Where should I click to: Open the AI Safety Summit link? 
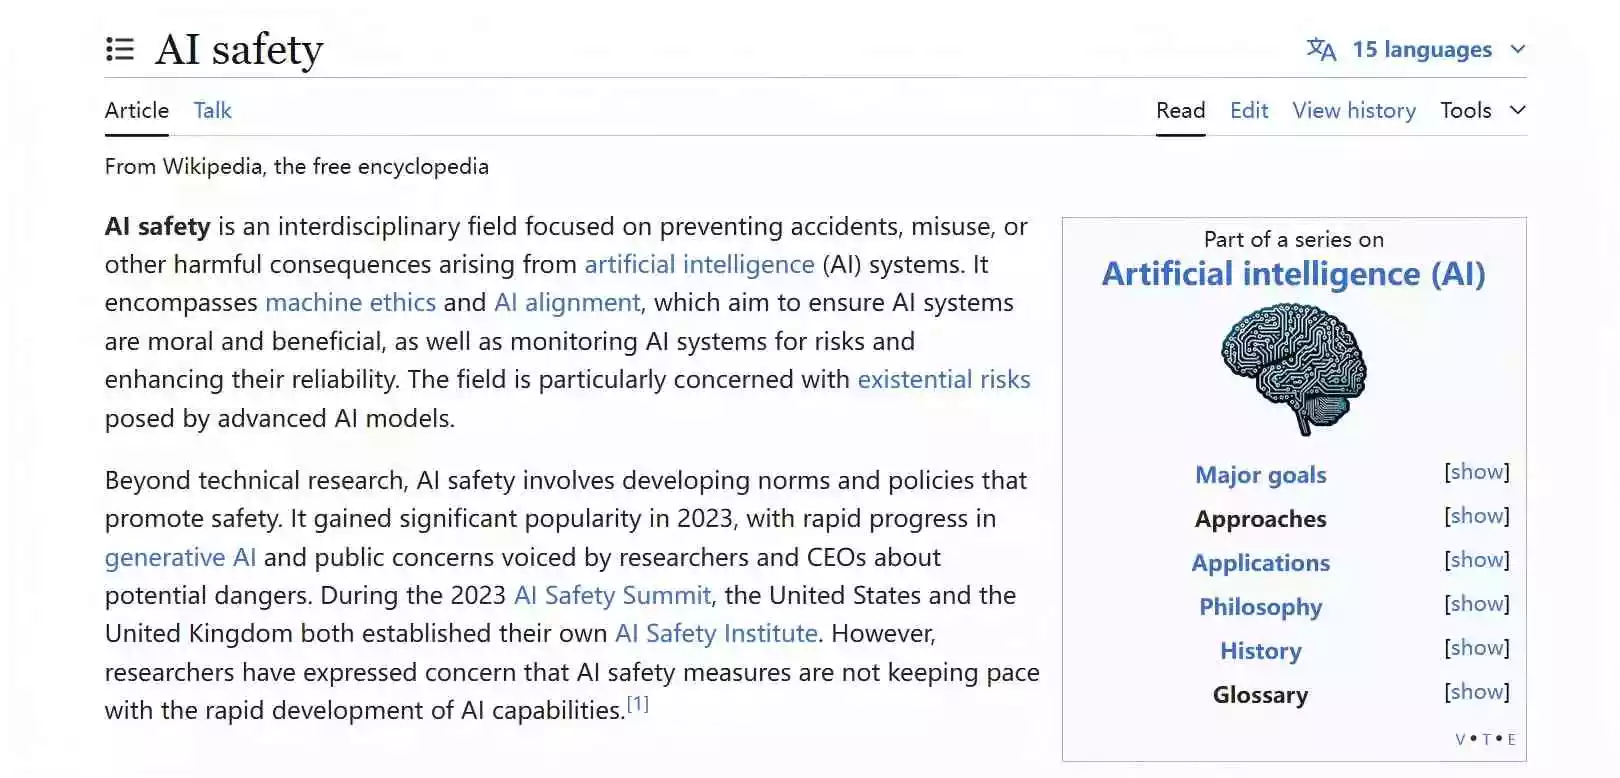(x=612, y=595)
